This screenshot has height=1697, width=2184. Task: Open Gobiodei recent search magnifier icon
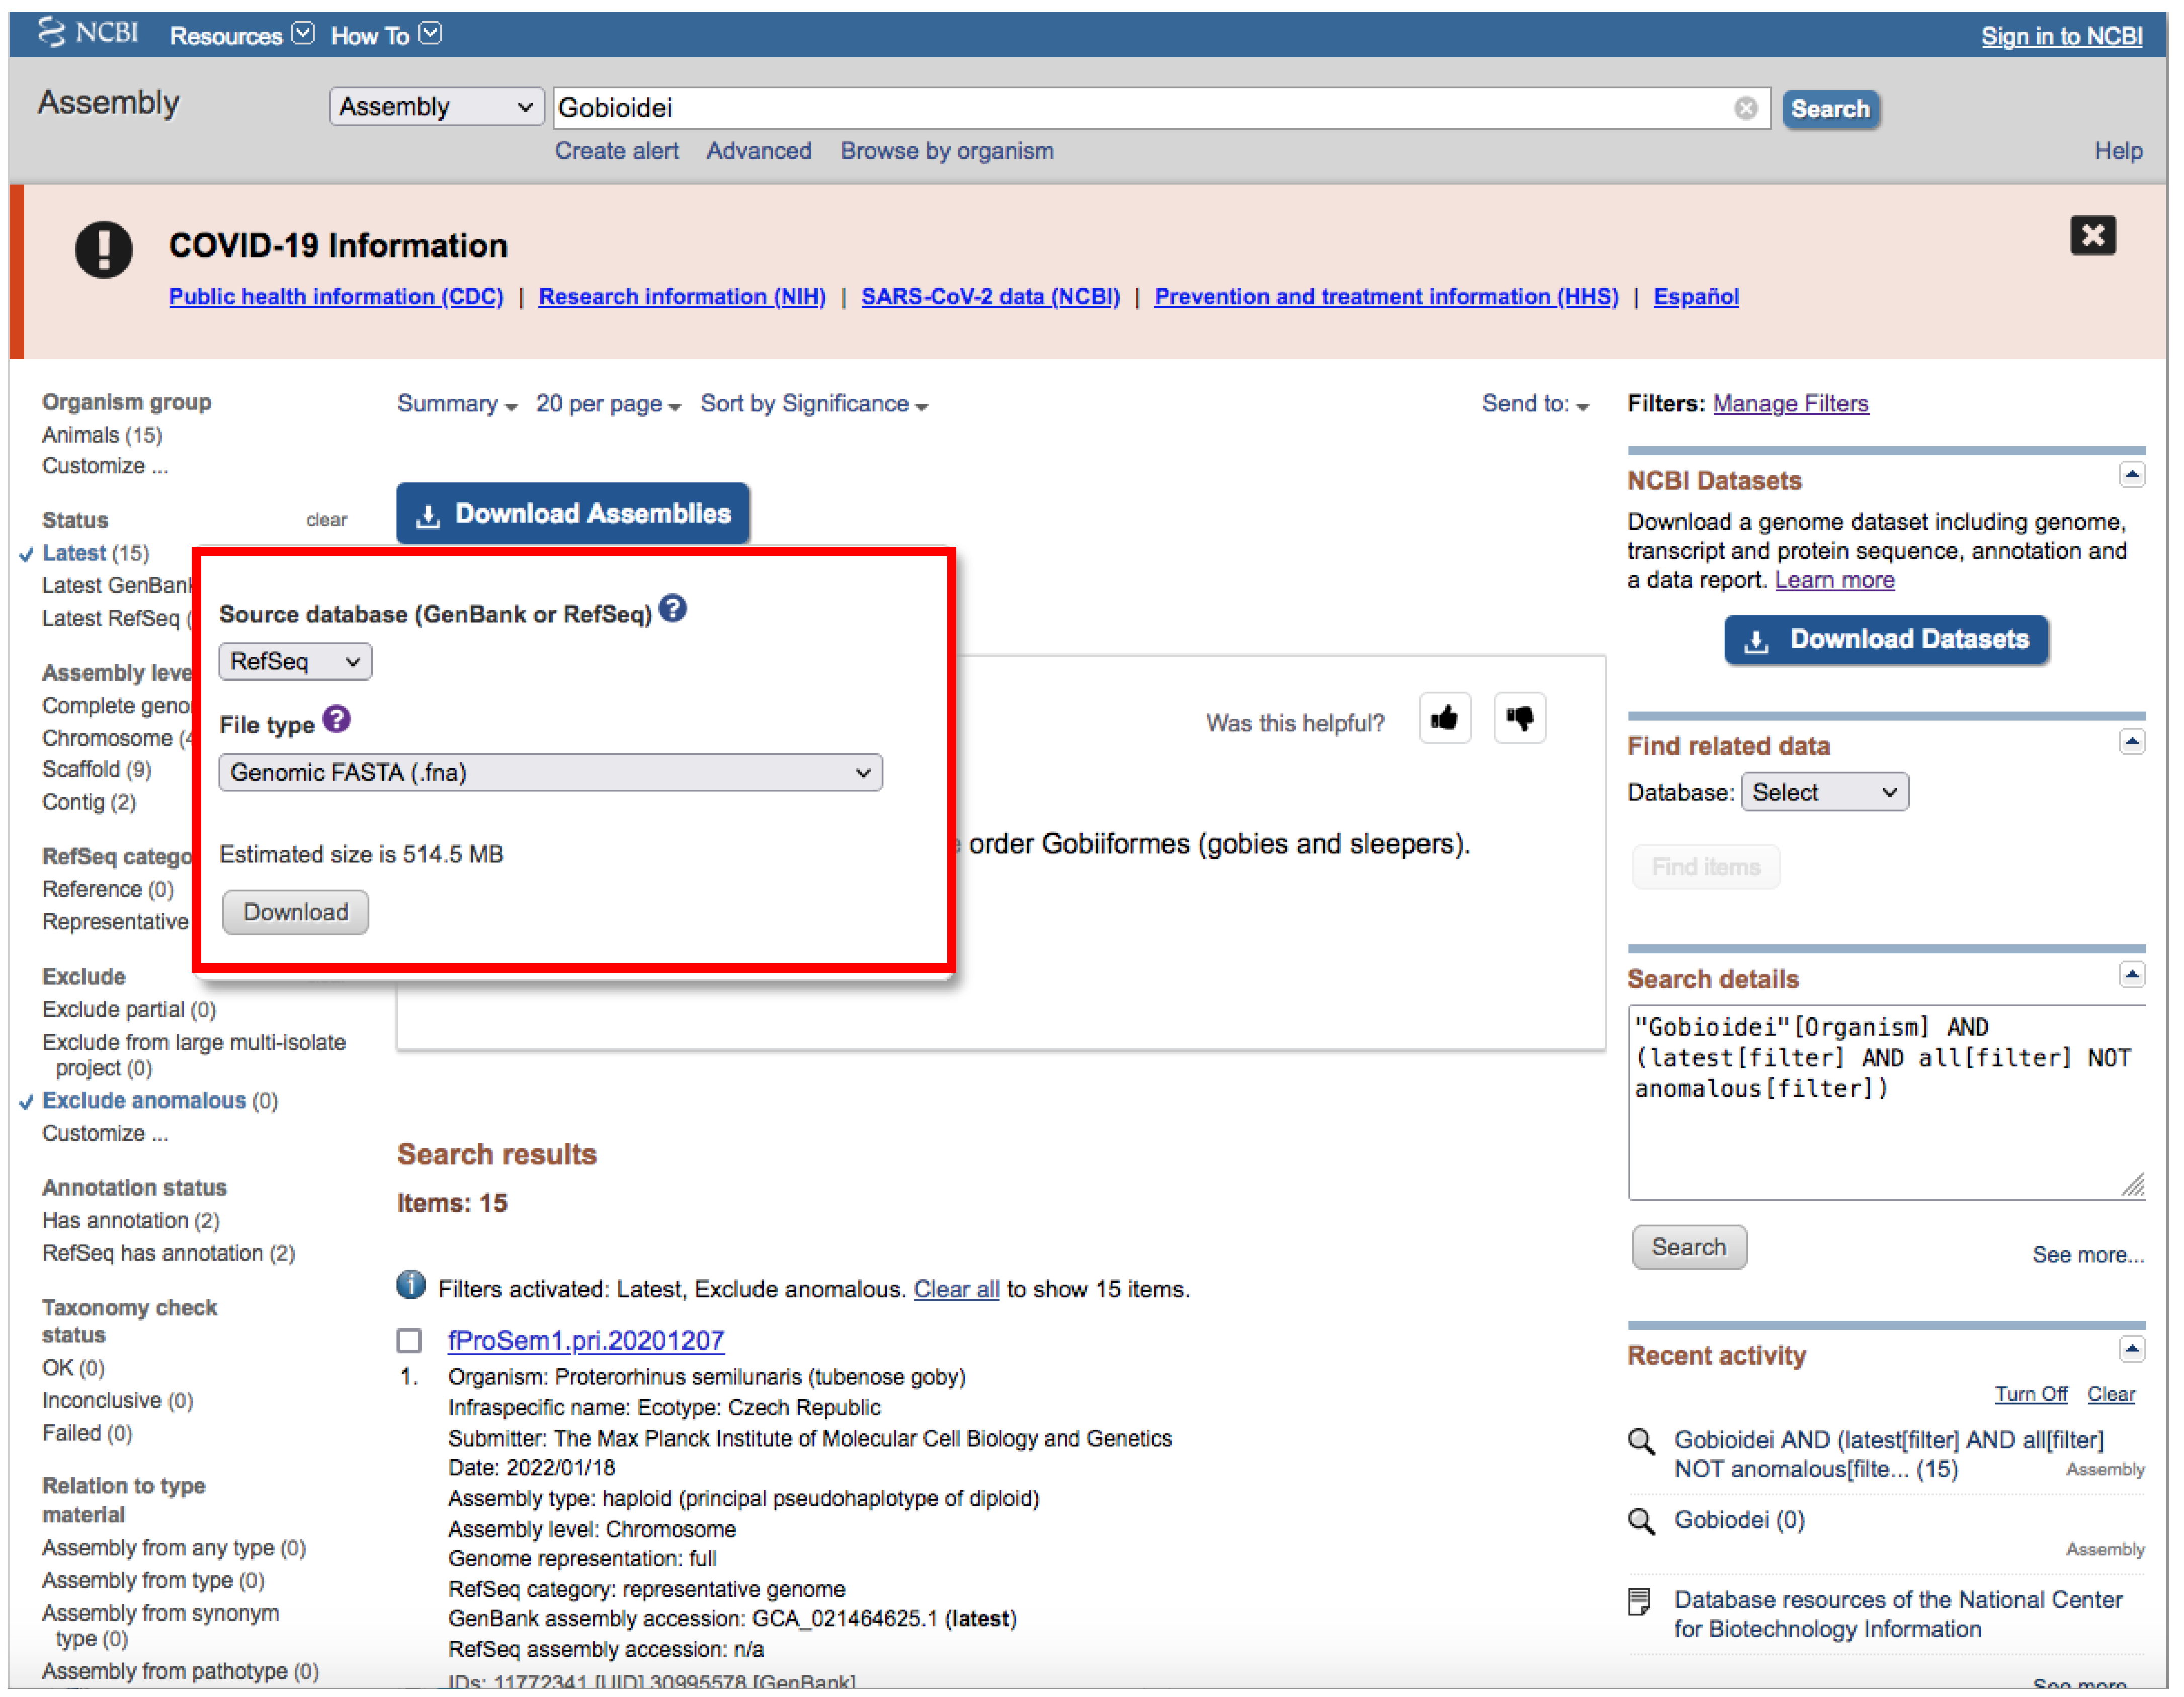click(1641, 1521)
